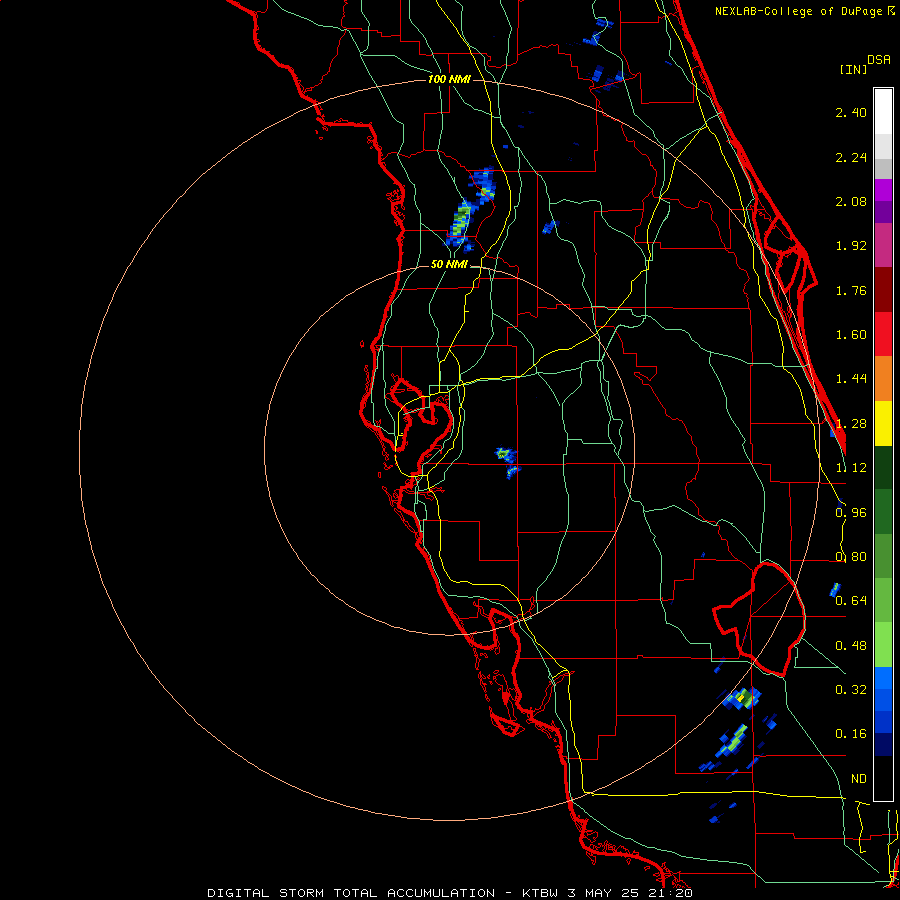Click the 0.64 legend value
The image size is (900, 900).
pos(851,601)
